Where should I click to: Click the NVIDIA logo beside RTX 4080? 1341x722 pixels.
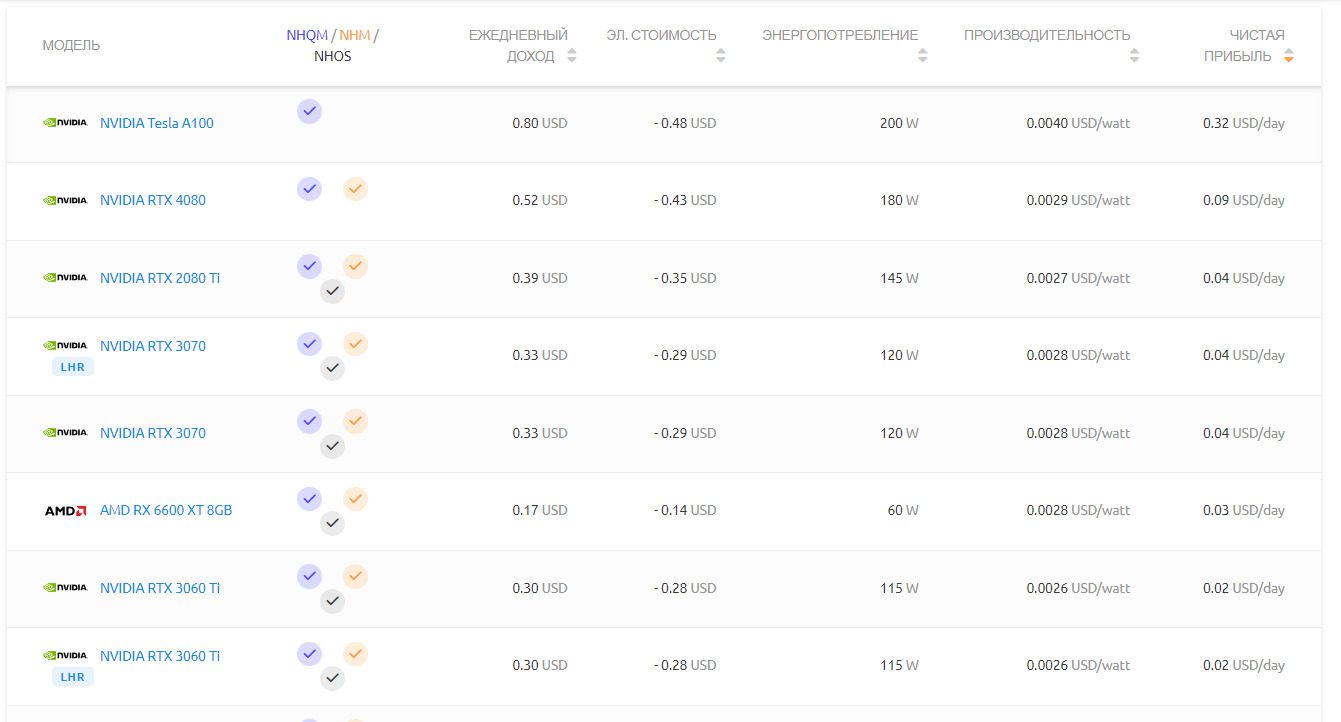[65, 200]
